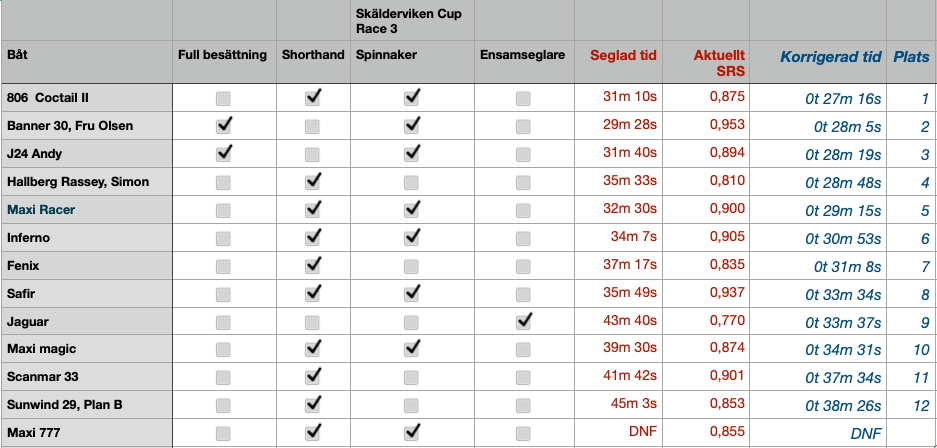Uncheck Ensamseglare for Jaguar

tap(523, 322)
